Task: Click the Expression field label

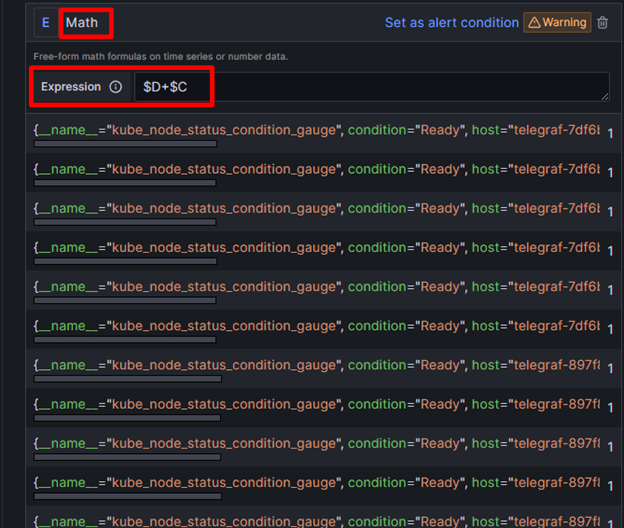Action: [70, 87]
